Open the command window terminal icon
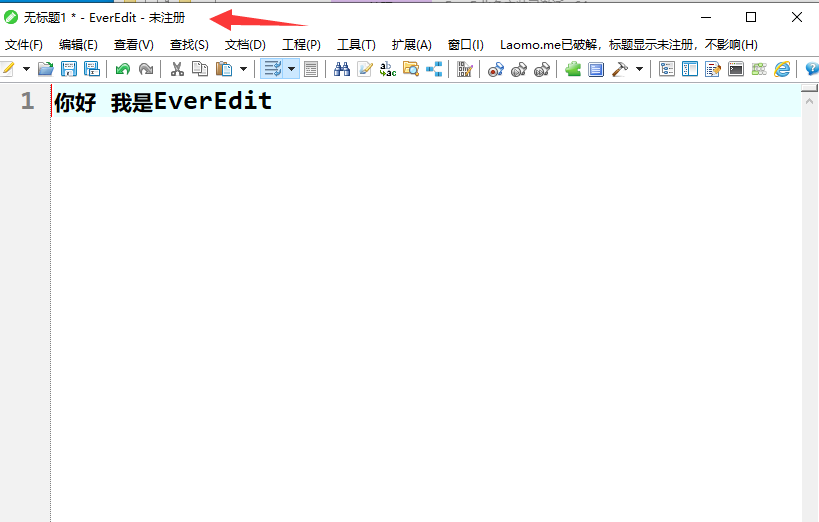 tap(736, 69)
